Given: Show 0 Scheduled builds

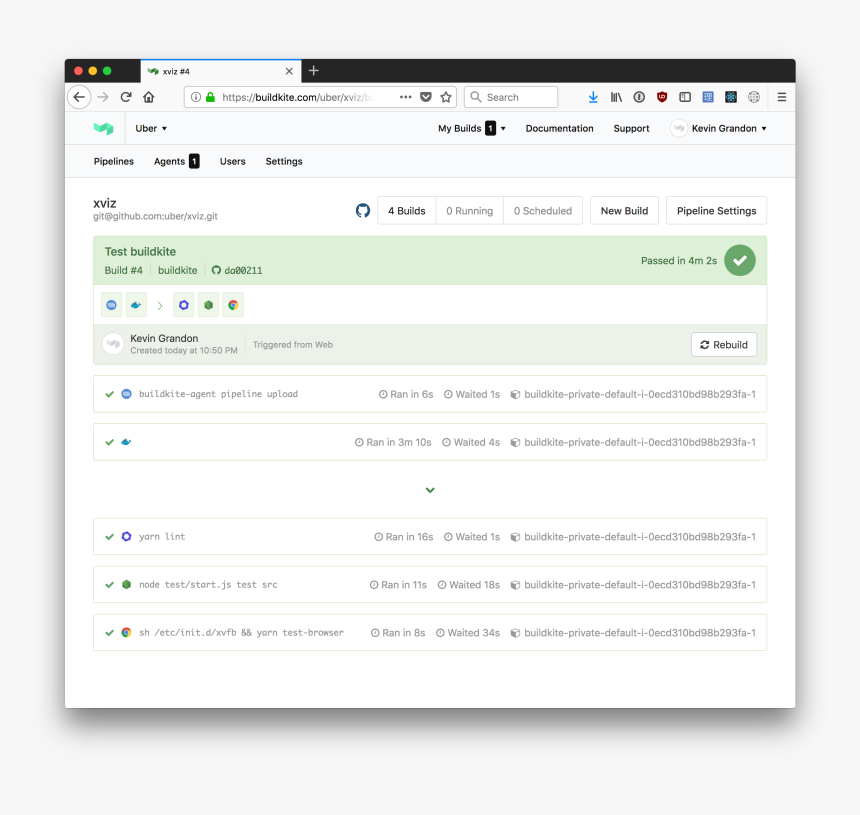Looking at the screenshot, I should pyautogui.click(x=542, y=211).
